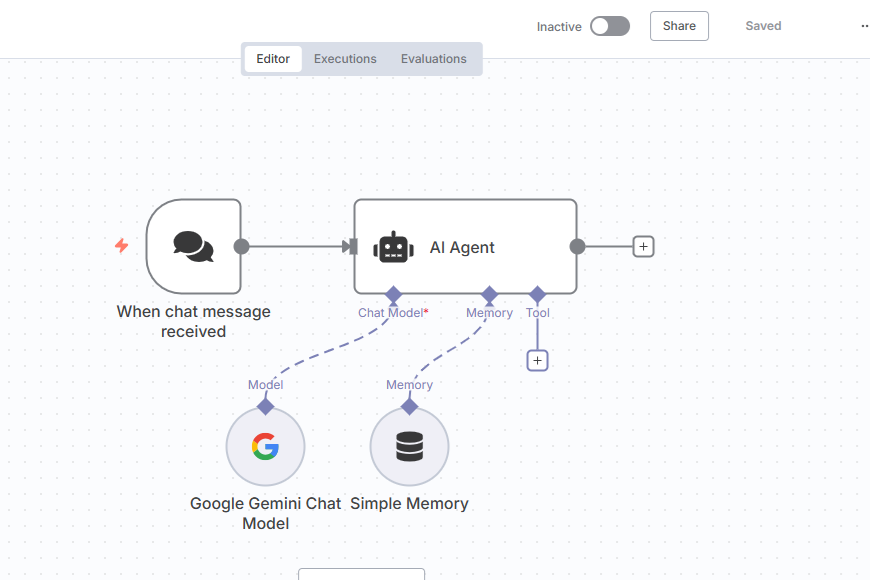
Task: Click the Model diamond above Google Gemini
Action: [265, 406]
